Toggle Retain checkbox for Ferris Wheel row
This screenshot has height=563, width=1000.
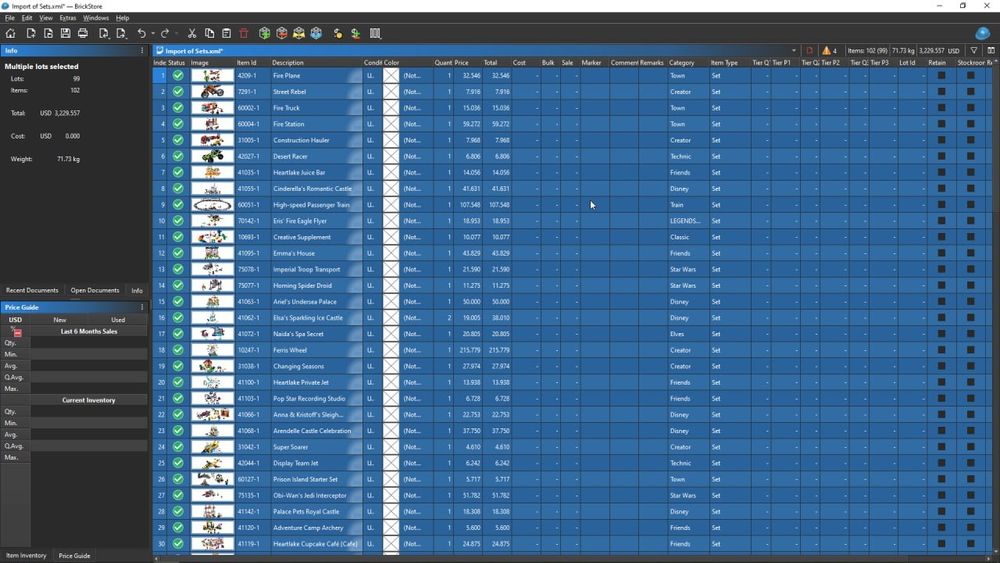click(x=941, y=350)
